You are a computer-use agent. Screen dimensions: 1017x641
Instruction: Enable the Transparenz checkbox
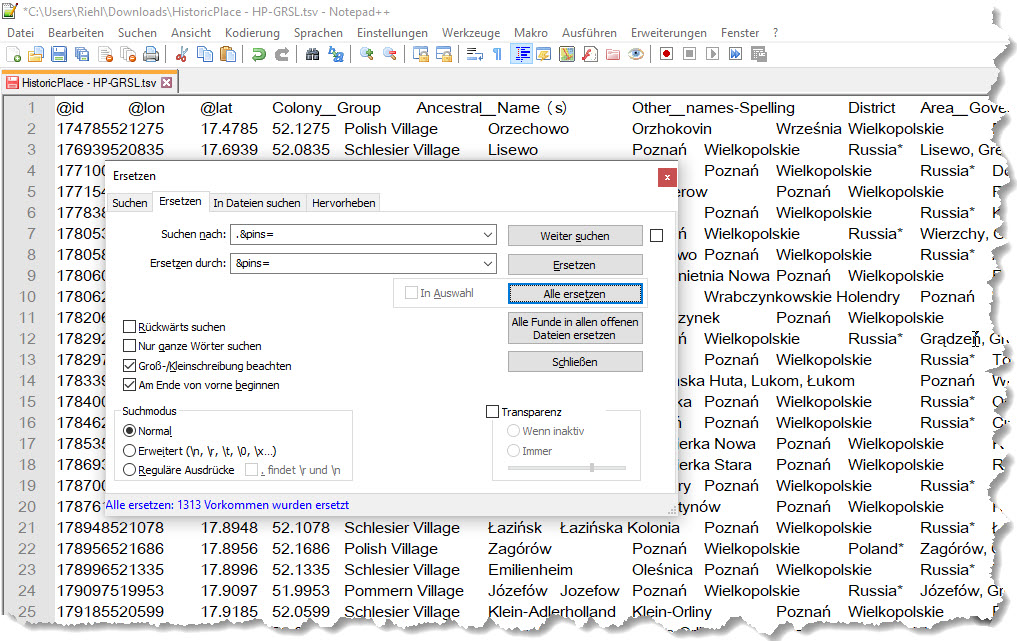pos(492,412)
